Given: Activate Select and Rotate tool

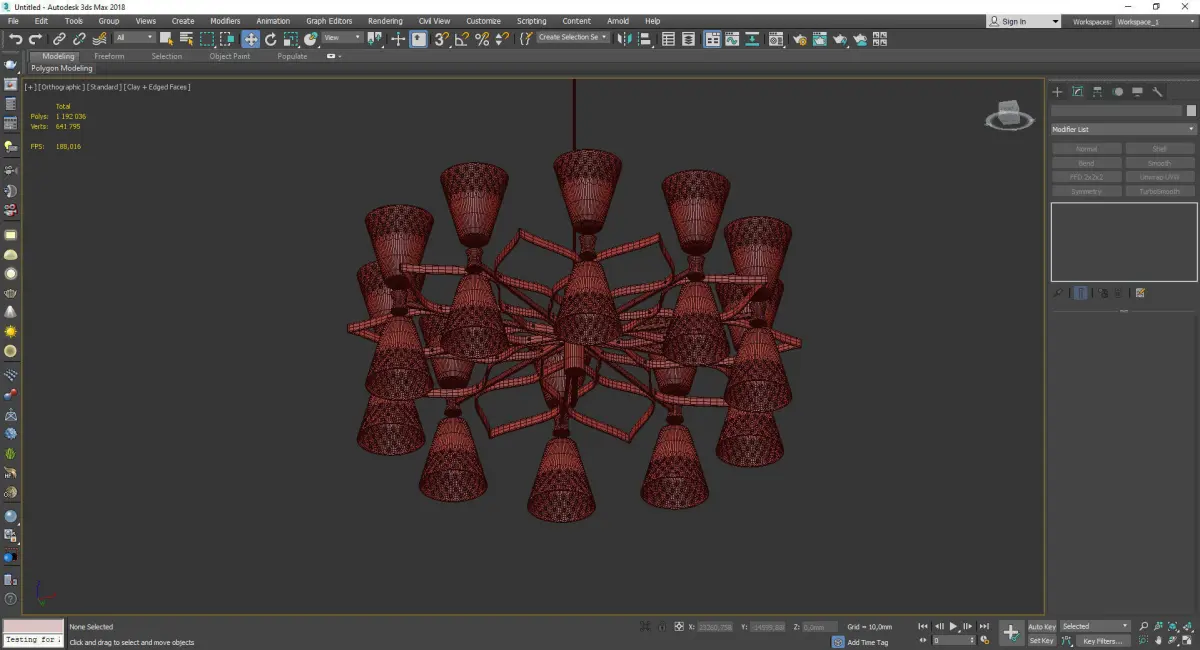Looking at the screenshot, I should point(270,39).
